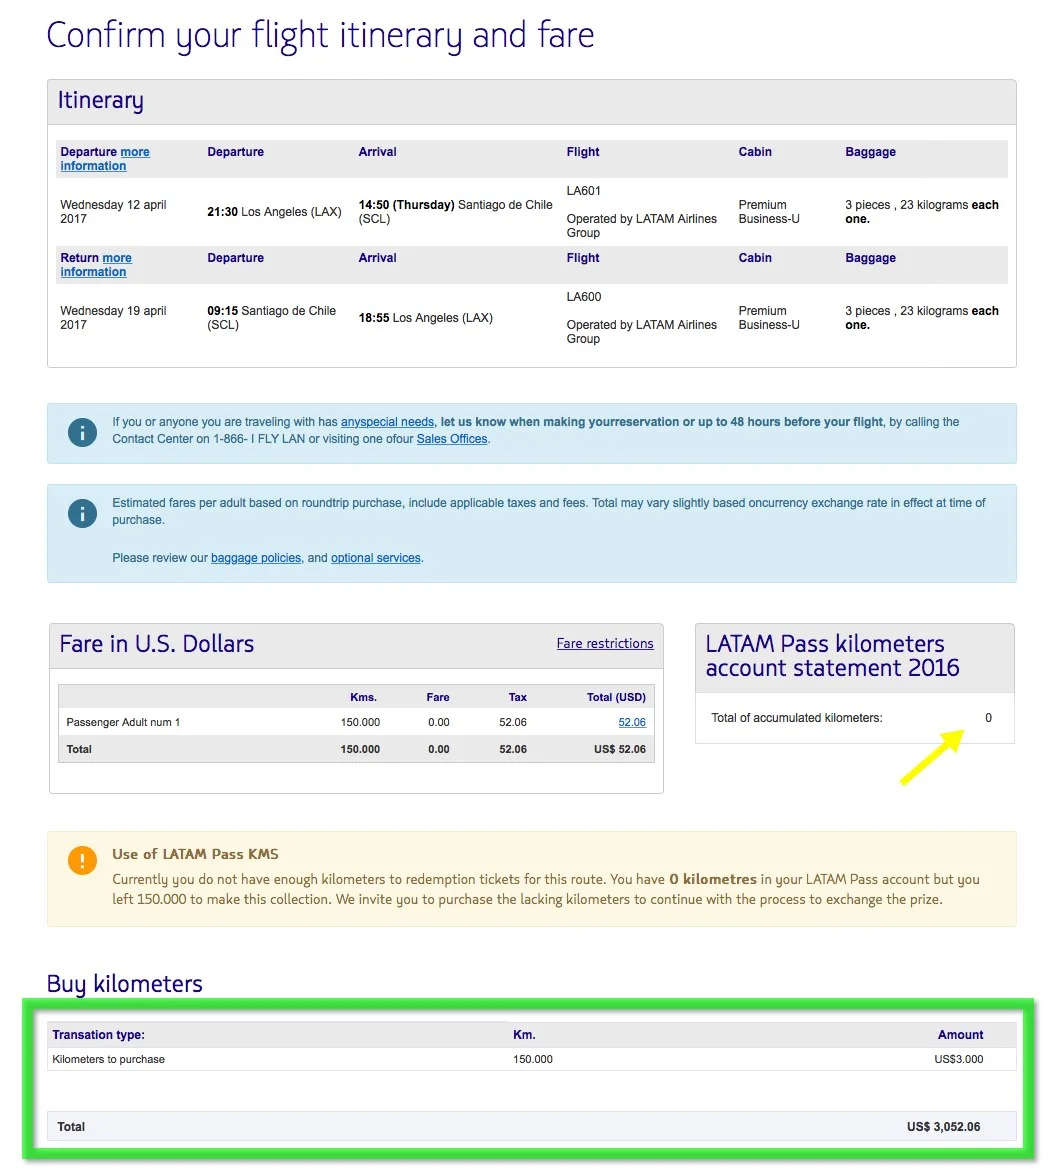This screenshot has height=1172, width=1050.
Task: Click arrival 14:50 (Thursday) Santiago de Chile
Action: pyautogui.click(x=455, y=212)
